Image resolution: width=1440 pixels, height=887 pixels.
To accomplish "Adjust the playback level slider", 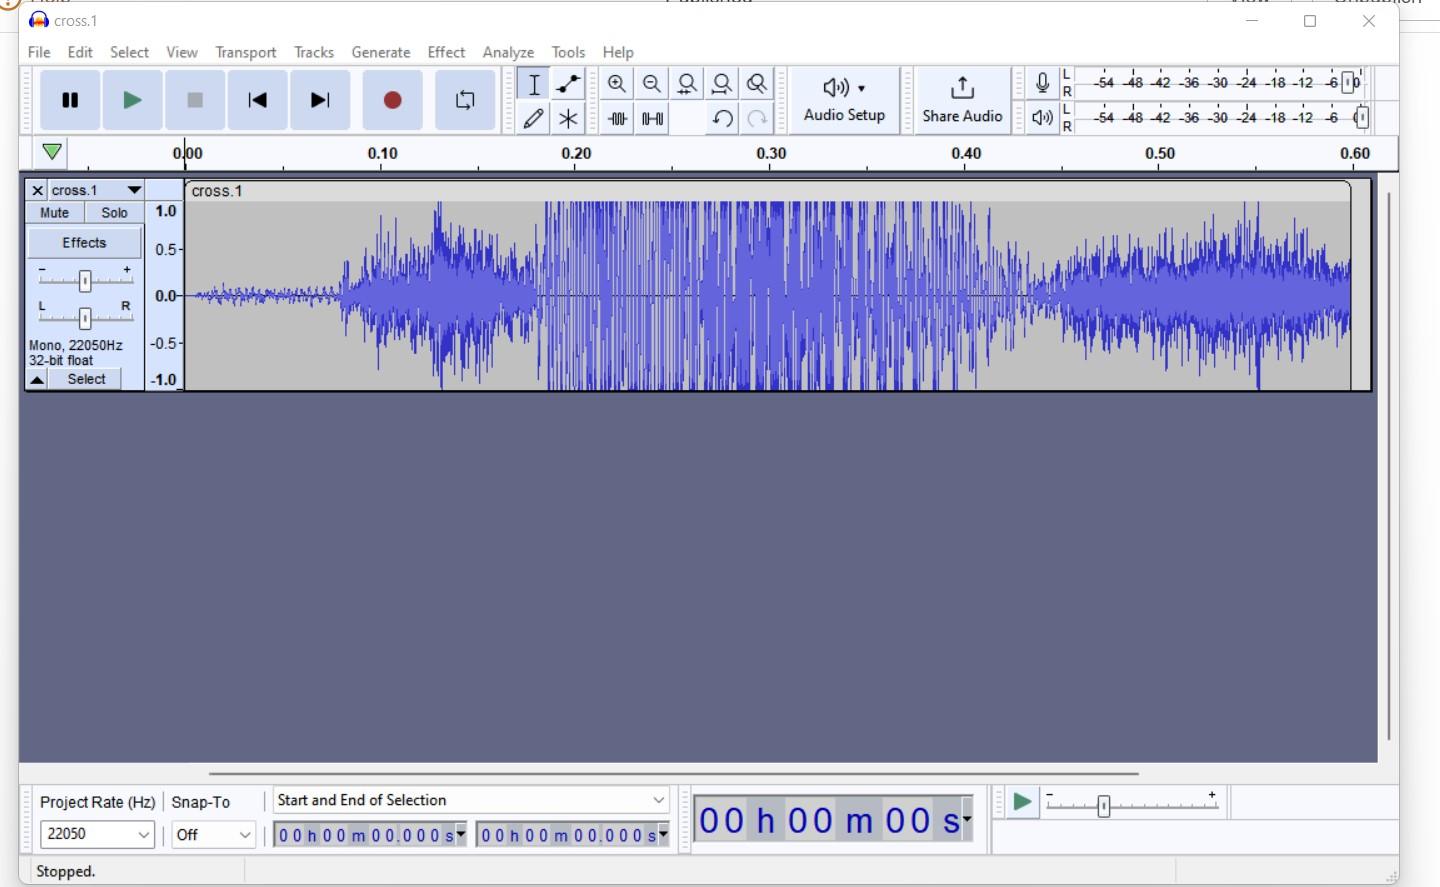I will (x=1361, y=118).
